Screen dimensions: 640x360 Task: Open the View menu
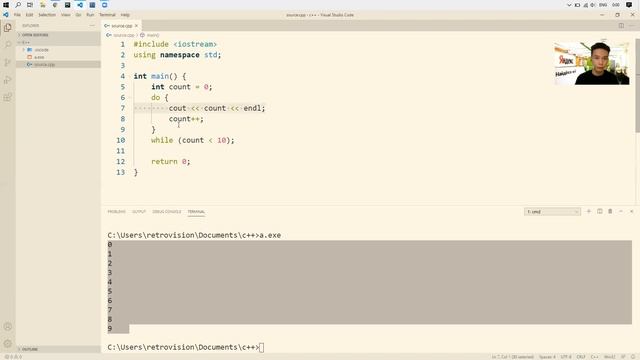coord(66,15)
